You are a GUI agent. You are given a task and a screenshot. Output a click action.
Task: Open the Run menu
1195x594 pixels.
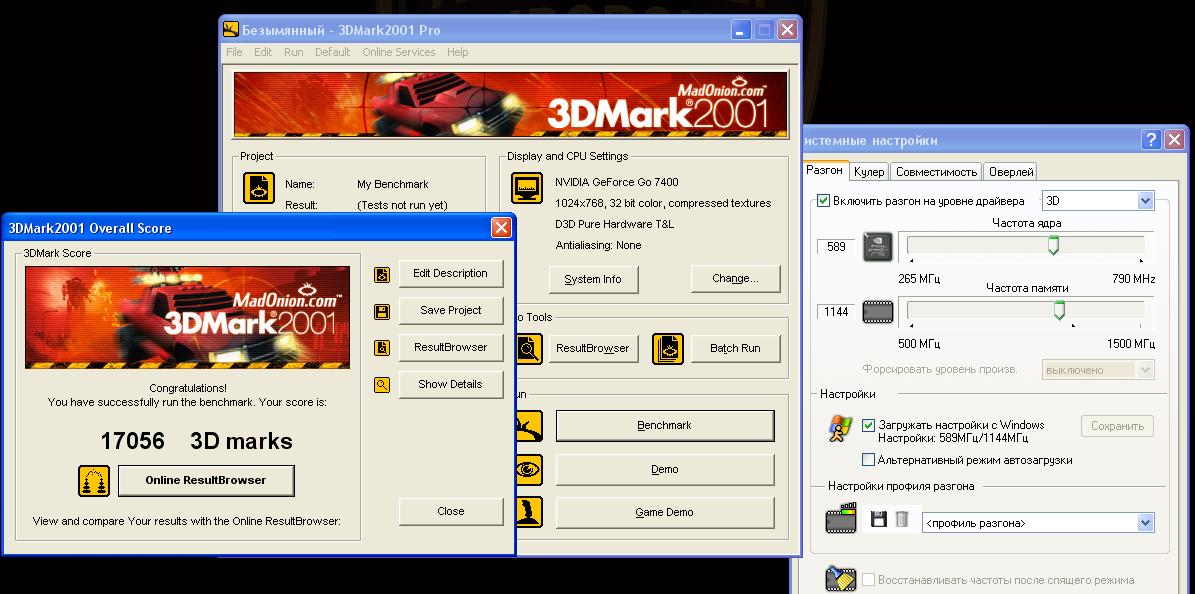(x=293, y=52)
